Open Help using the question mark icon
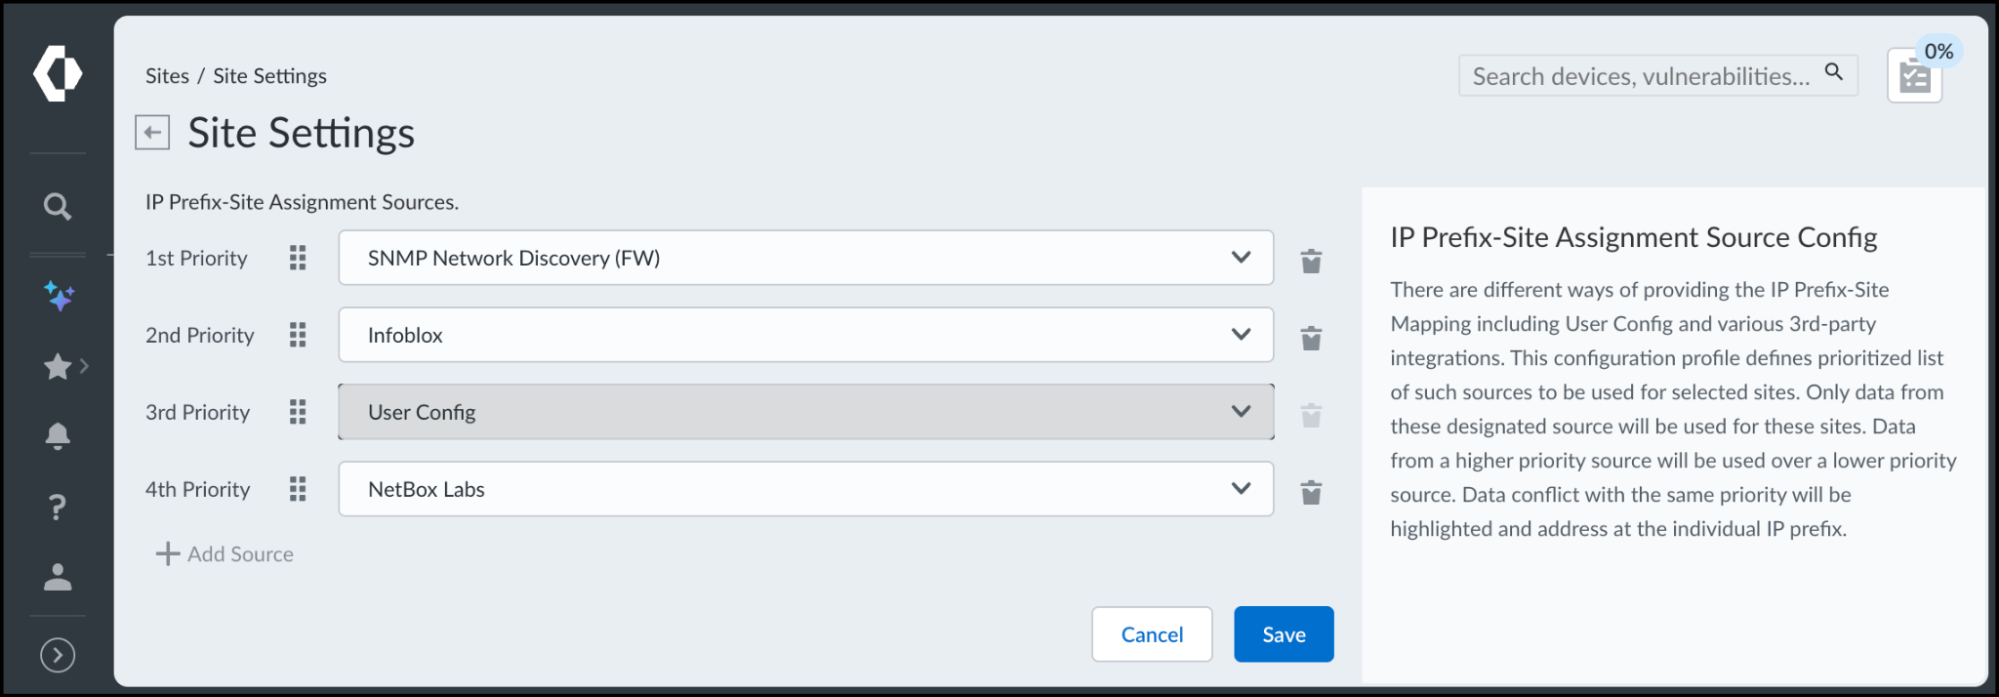Screen dimensions: 1999x697 pos(57,506)
